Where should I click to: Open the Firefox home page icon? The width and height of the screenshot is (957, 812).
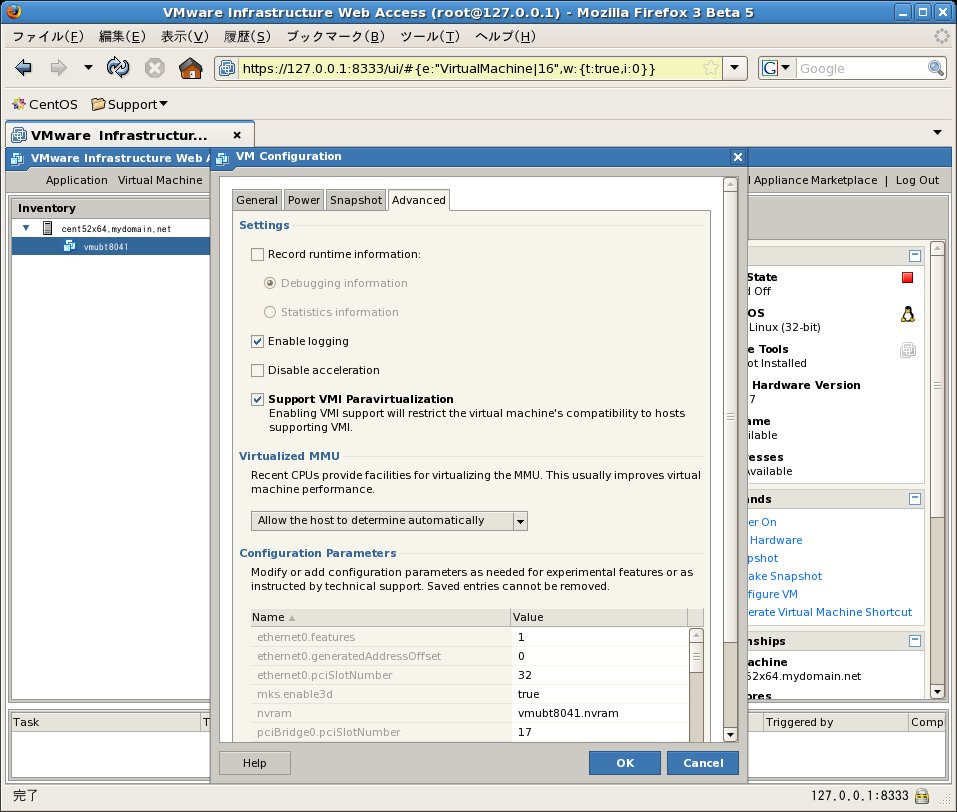[x=190, y=68]
